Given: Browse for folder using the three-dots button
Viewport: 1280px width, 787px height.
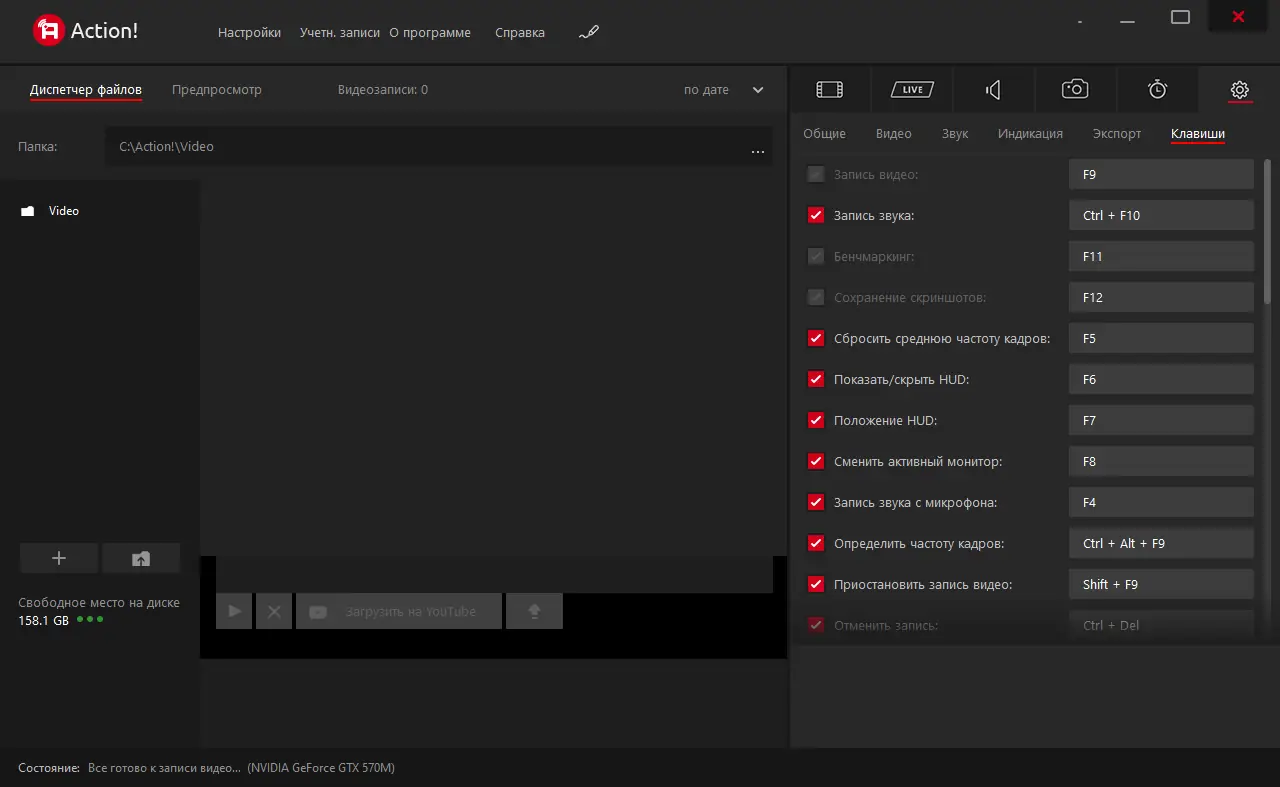Looking at the screenshot, I should pyautogui.click(x=757, y=151).
